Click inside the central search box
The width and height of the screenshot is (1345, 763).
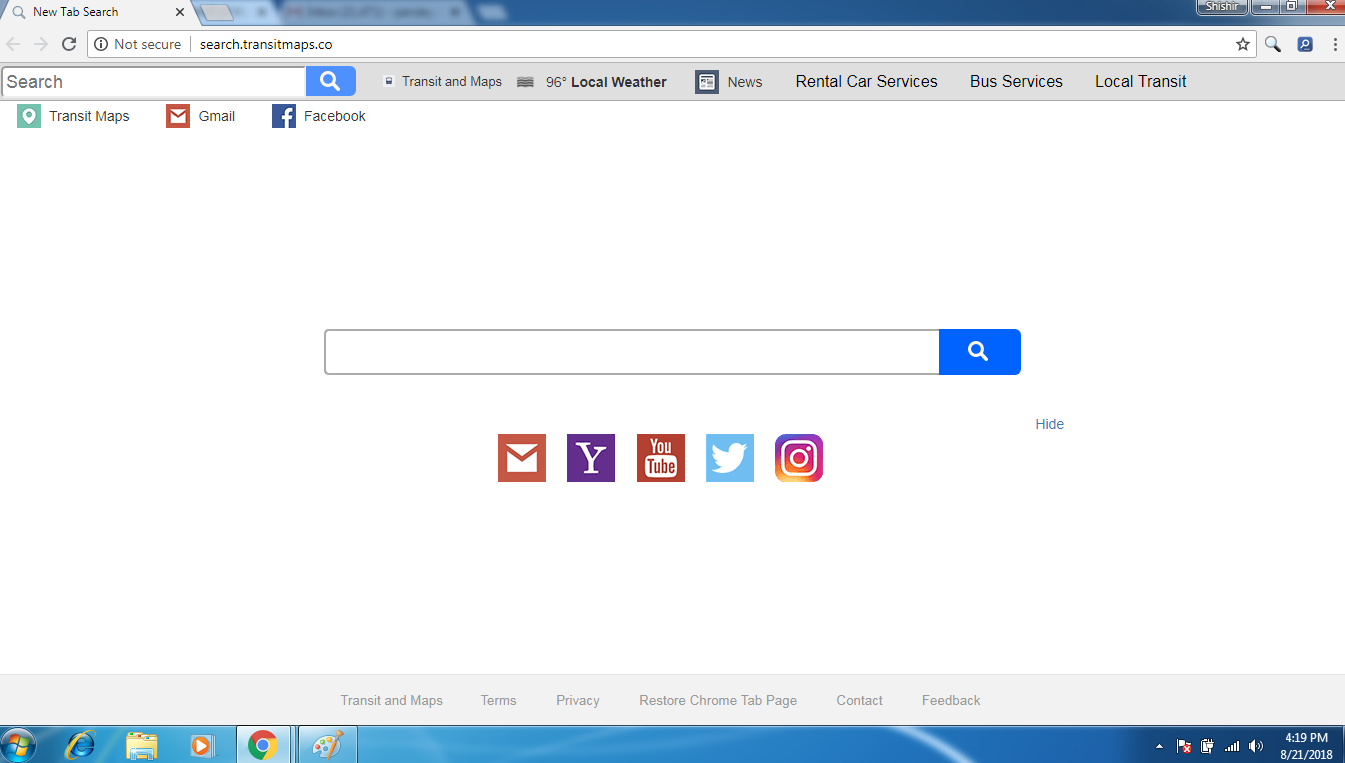point(630,352)
